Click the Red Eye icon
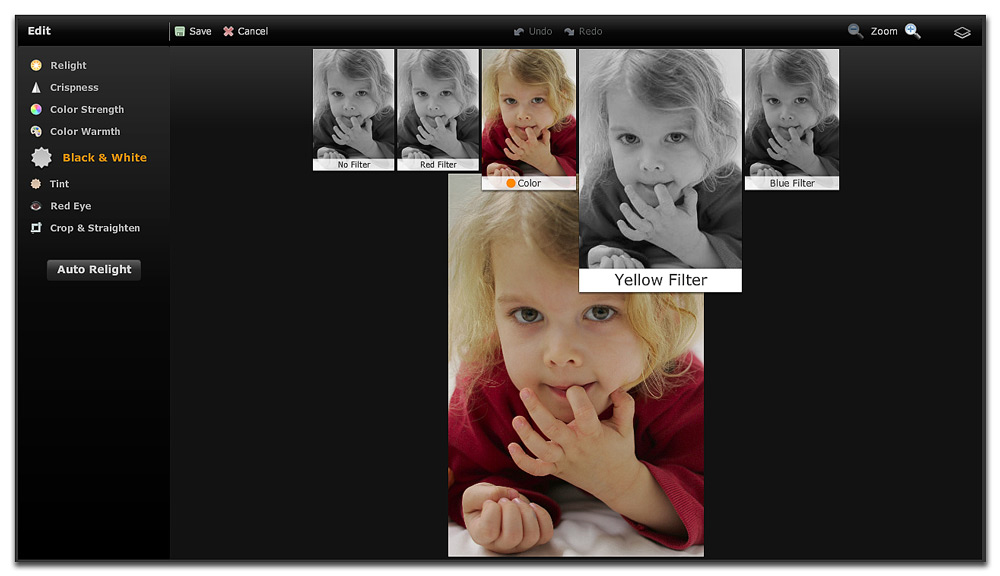This screenshot has height=576, width=1000. [36, 206]
